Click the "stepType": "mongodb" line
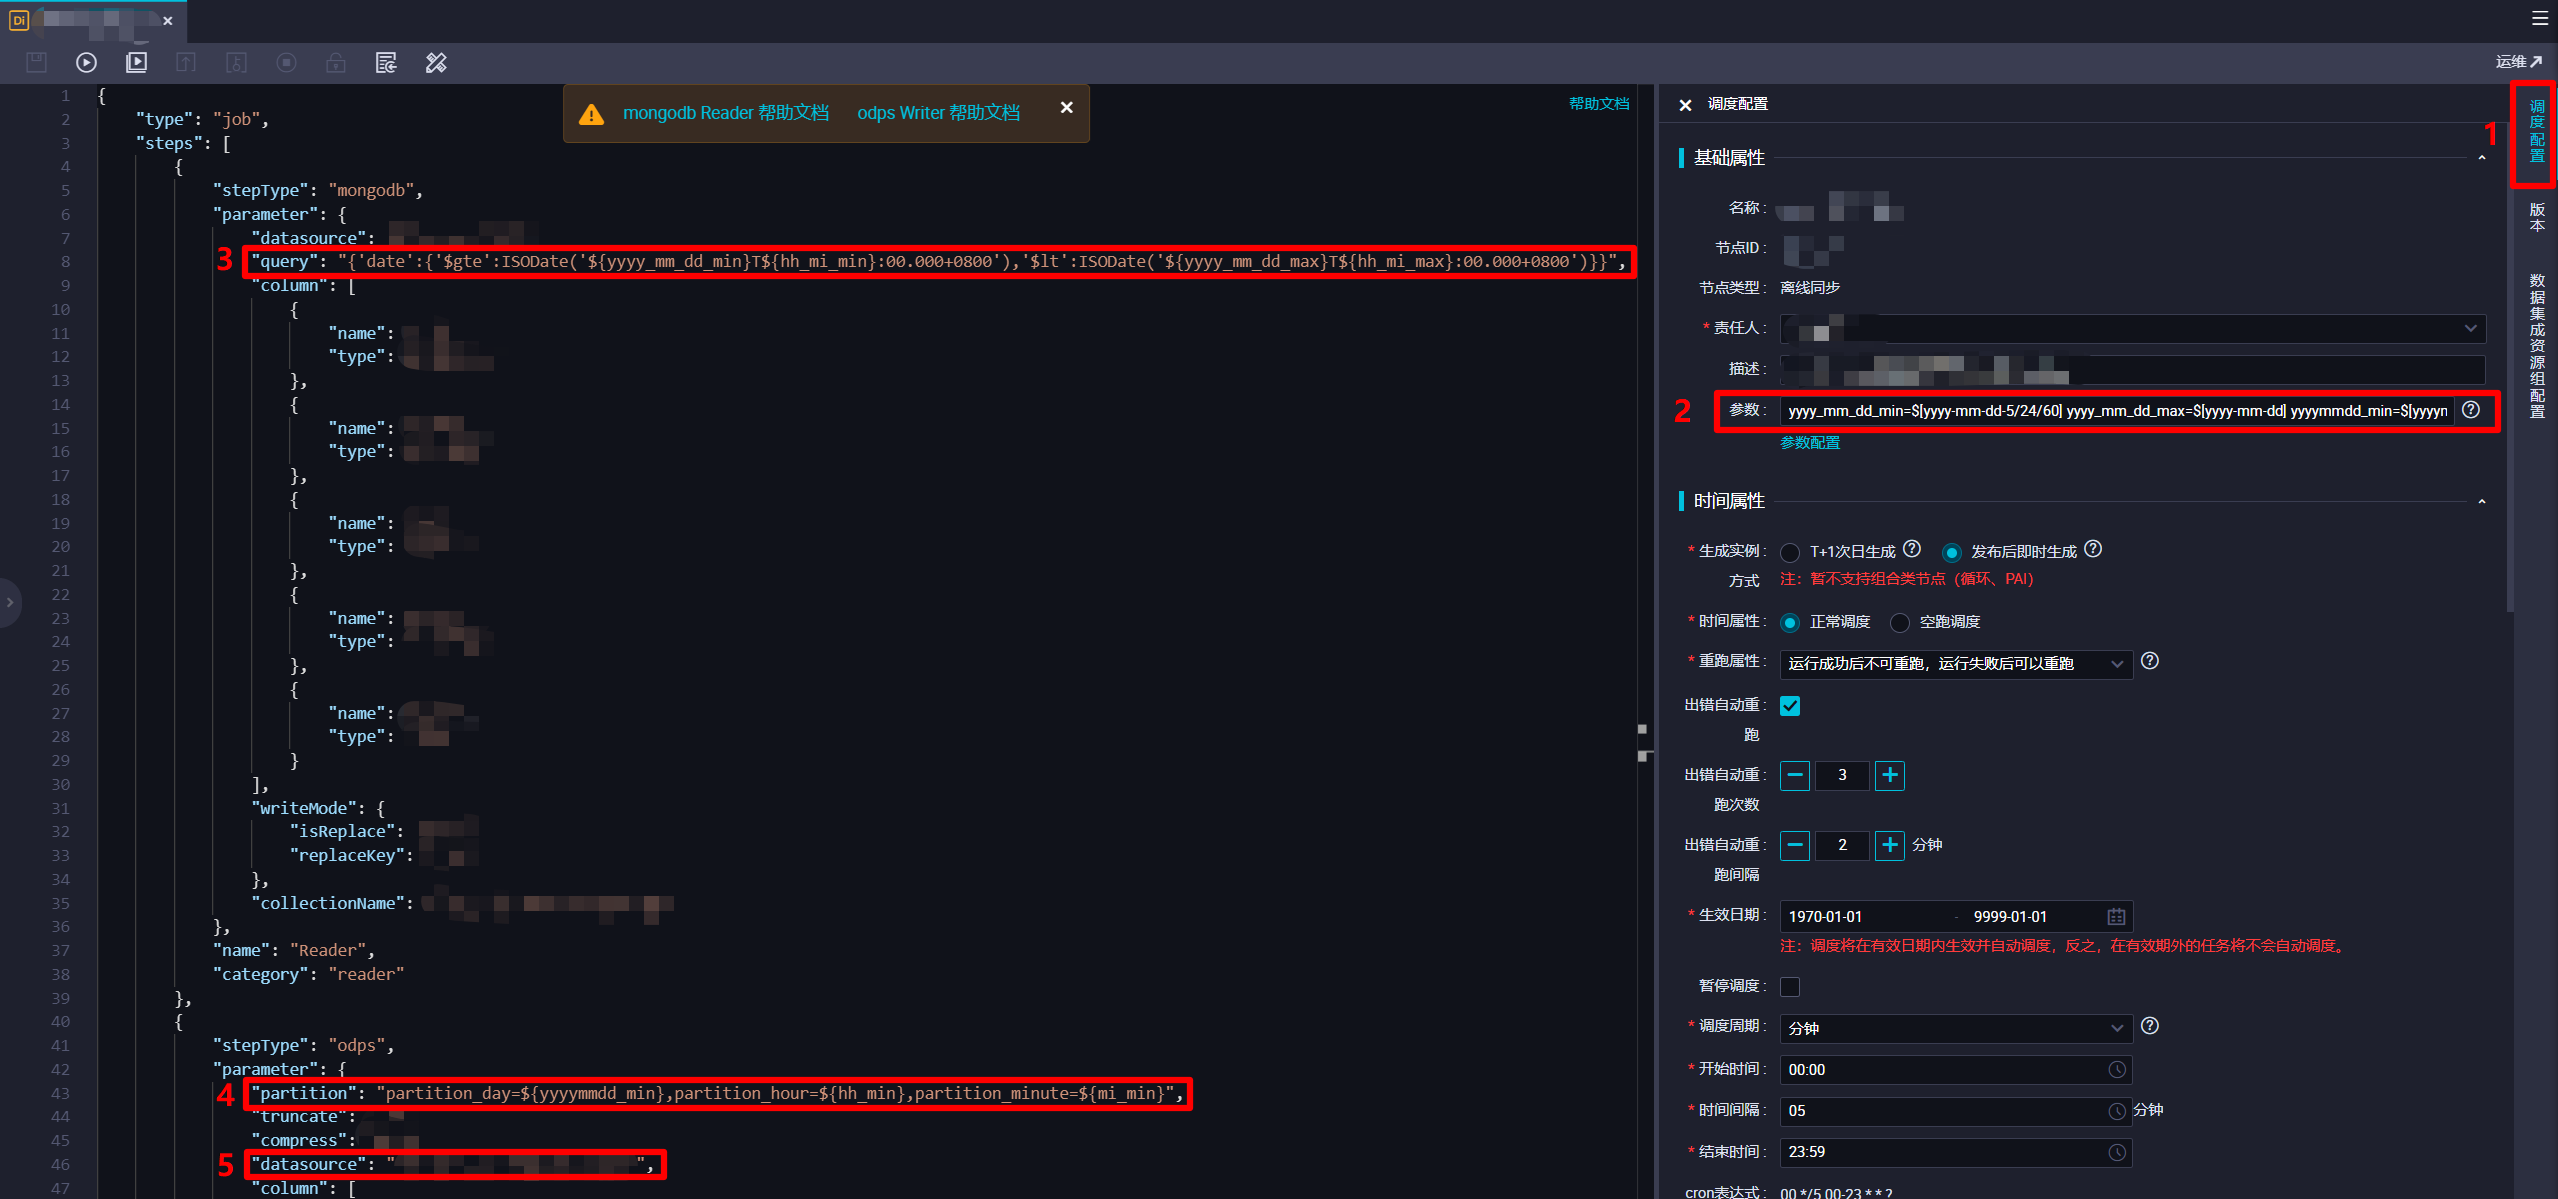Viewport: 2558px width, 1199px height. [x=317, y=190]
